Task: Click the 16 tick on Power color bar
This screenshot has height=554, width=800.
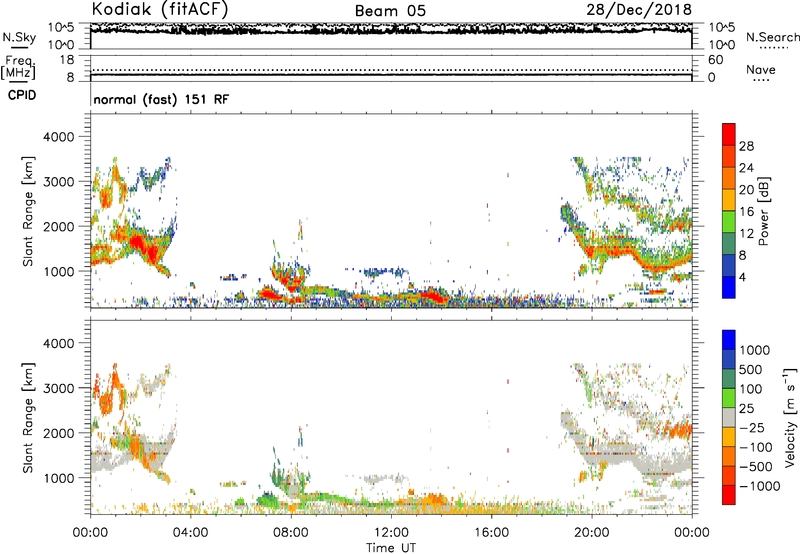Action: (746, 212)
